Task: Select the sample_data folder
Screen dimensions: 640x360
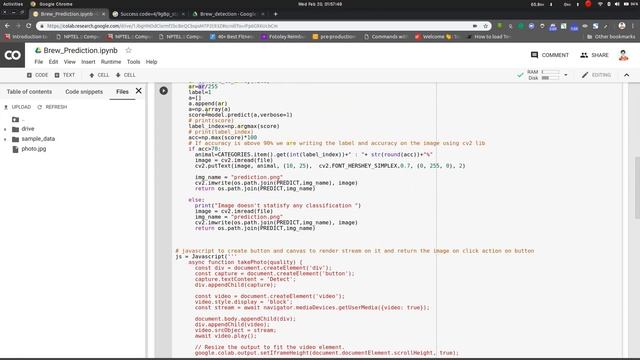Action: click(x=33, y=139)
